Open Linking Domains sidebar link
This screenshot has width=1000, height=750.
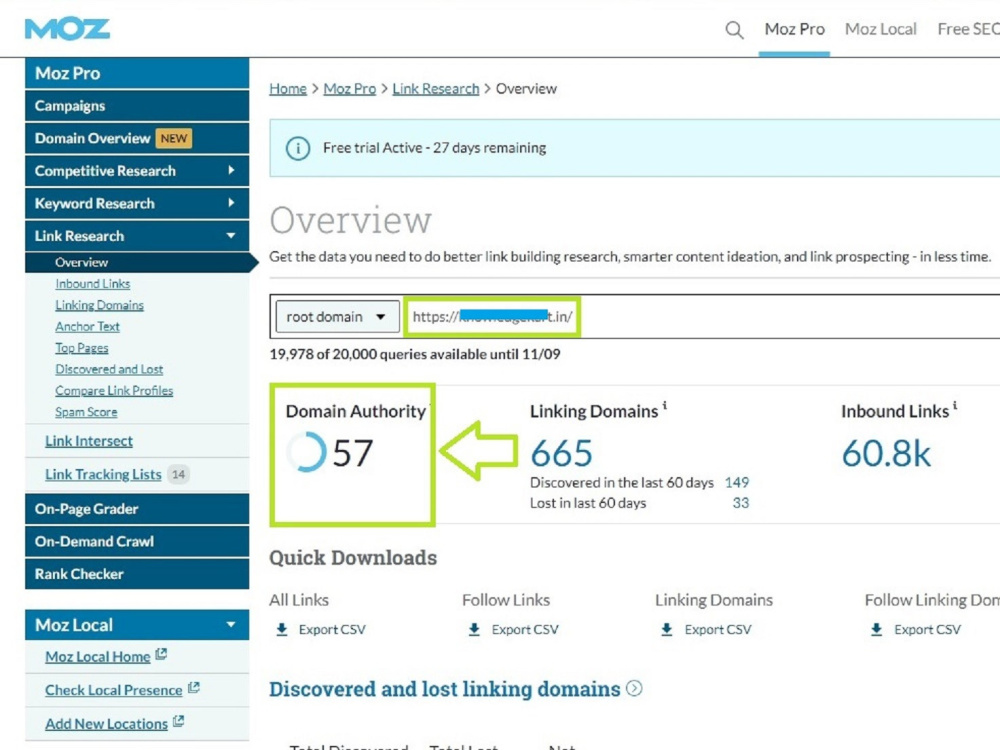(x=99, y=305)
